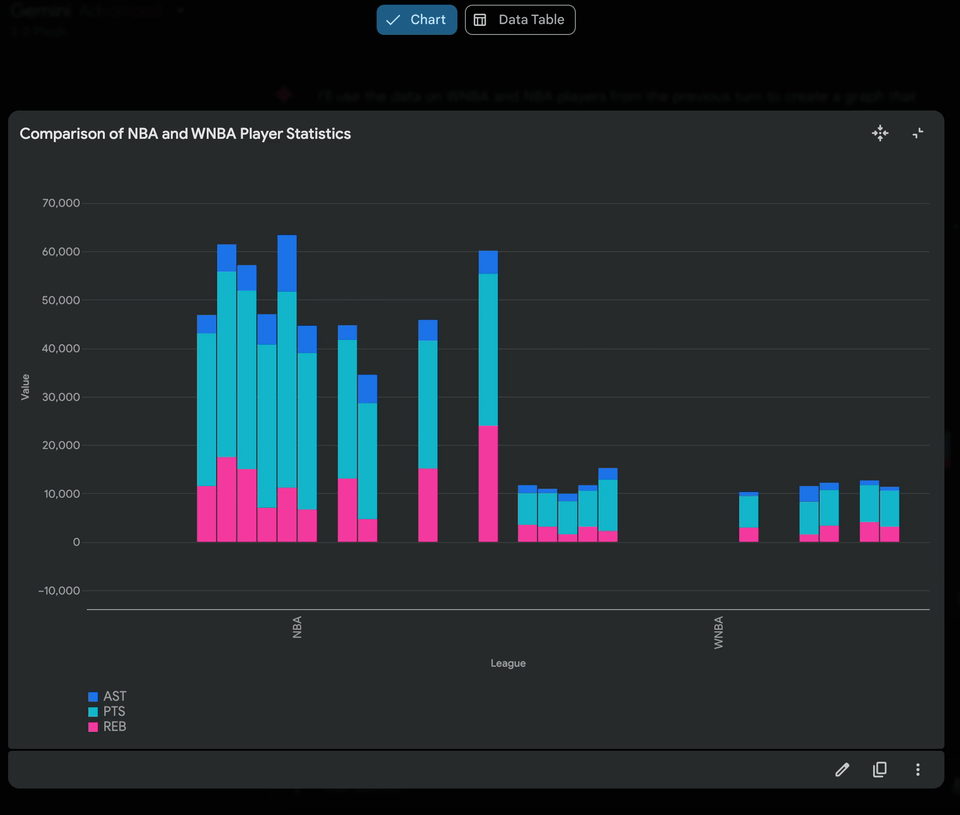Click the −10,000 y-axis tick label
The height and width of the screenshot is (815, 960).
59,590
